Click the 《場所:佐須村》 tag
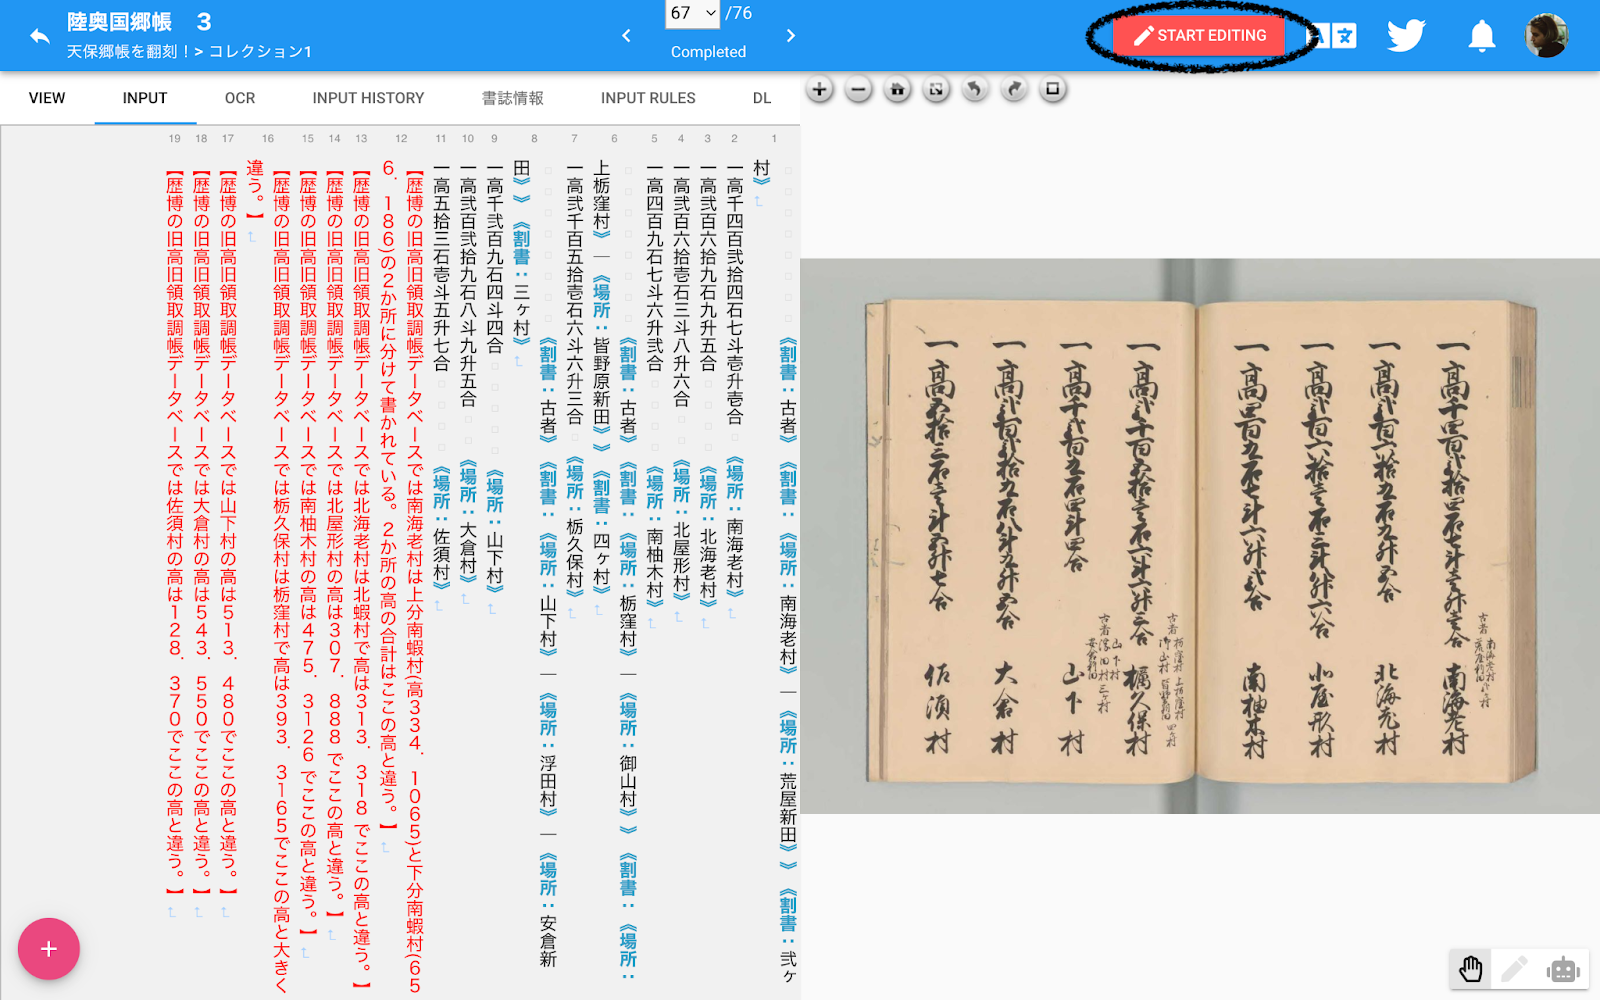Image resolution: width=1600 pixels, height=1000 pixels. (x=441, y=528)
